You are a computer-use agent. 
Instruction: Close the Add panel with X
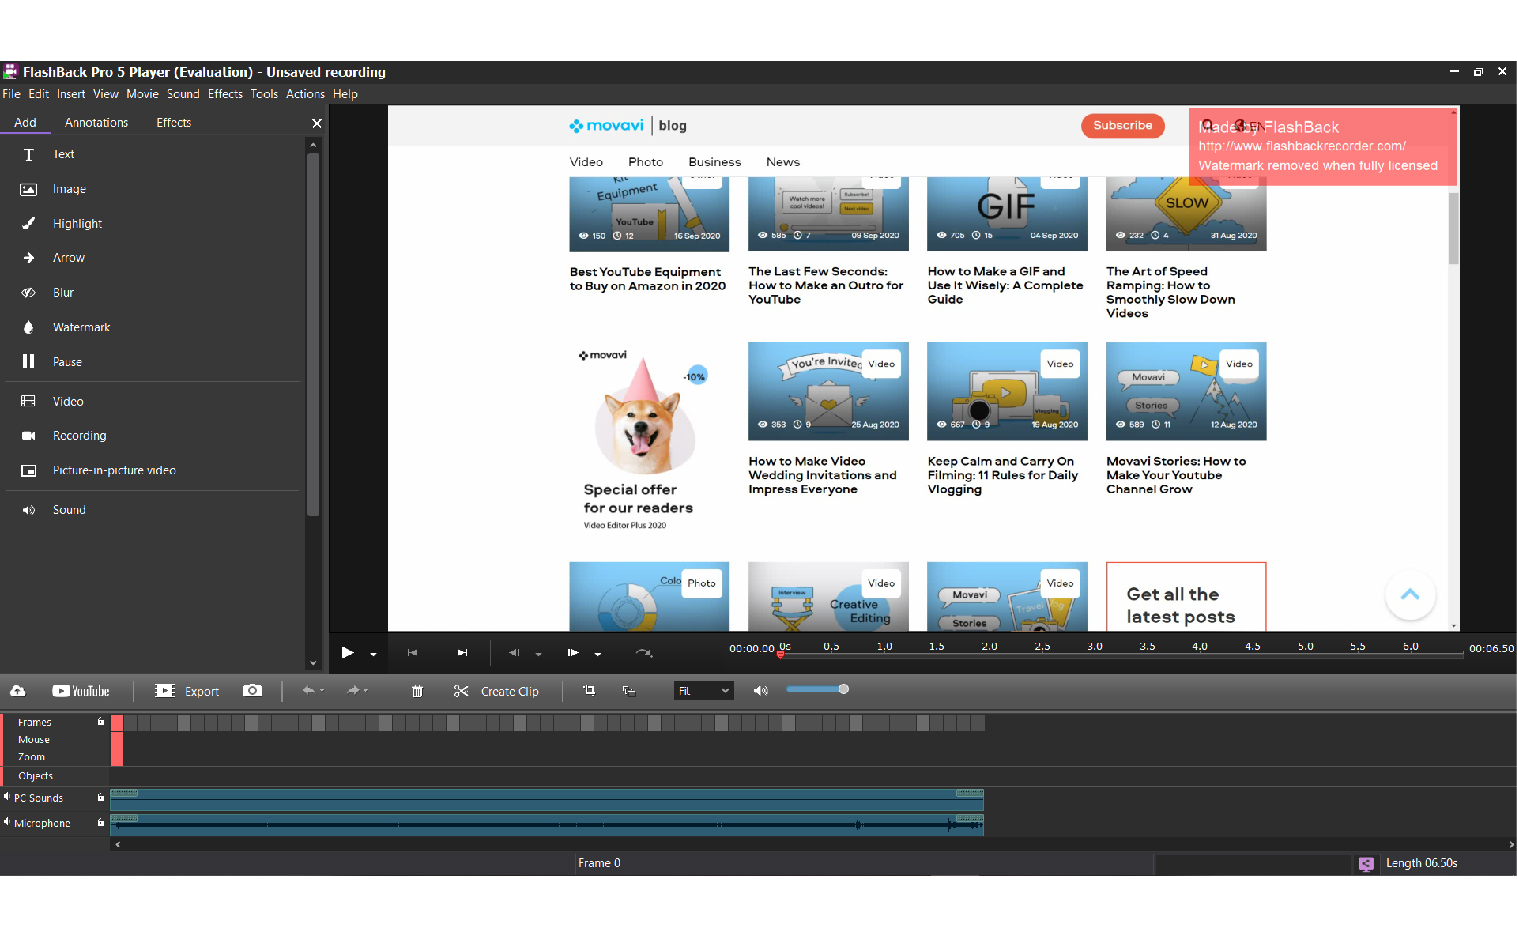(317, 123)
